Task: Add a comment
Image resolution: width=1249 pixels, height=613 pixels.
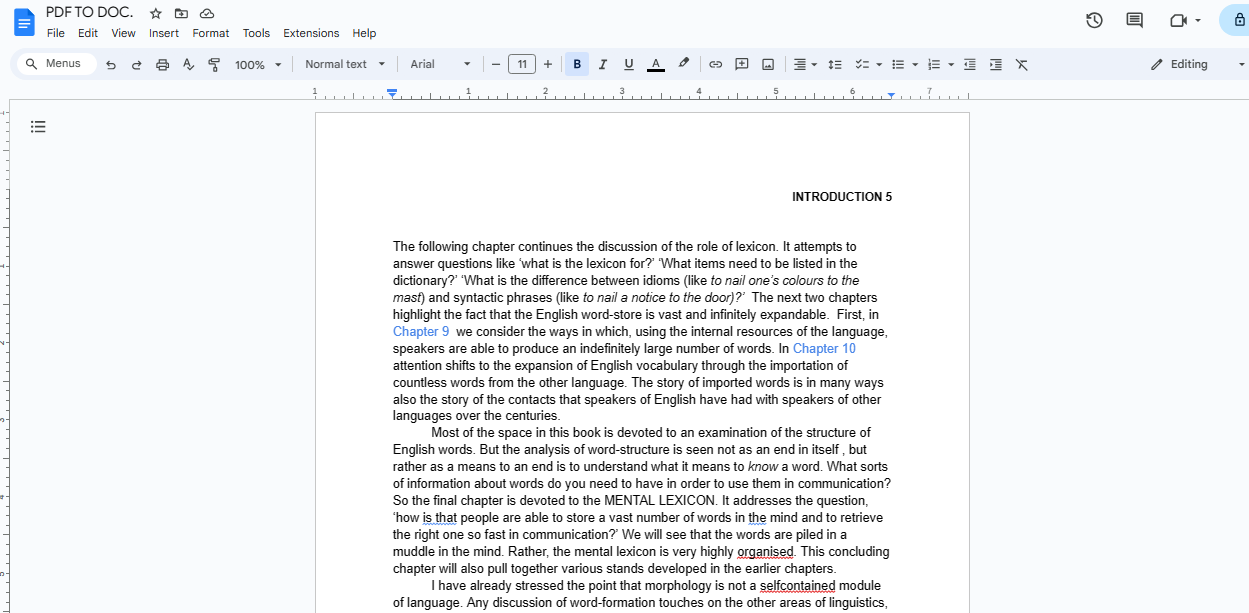Action: click(742, 64)
